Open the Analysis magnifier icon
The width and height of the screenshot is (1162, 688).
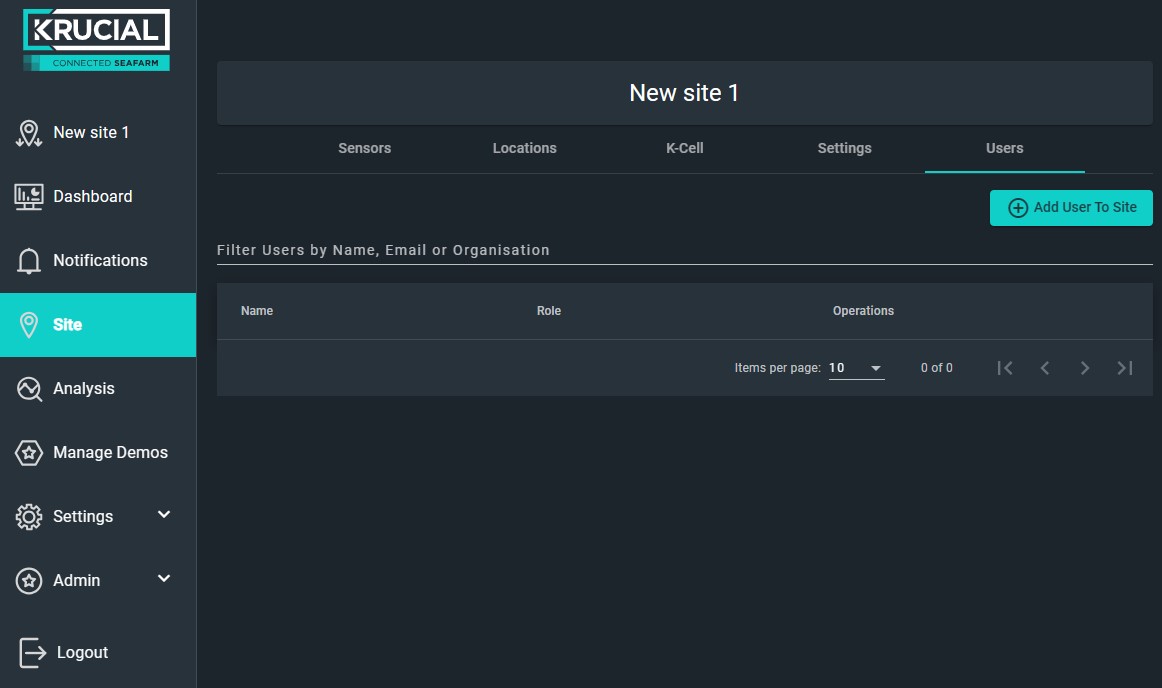[29, 388]
